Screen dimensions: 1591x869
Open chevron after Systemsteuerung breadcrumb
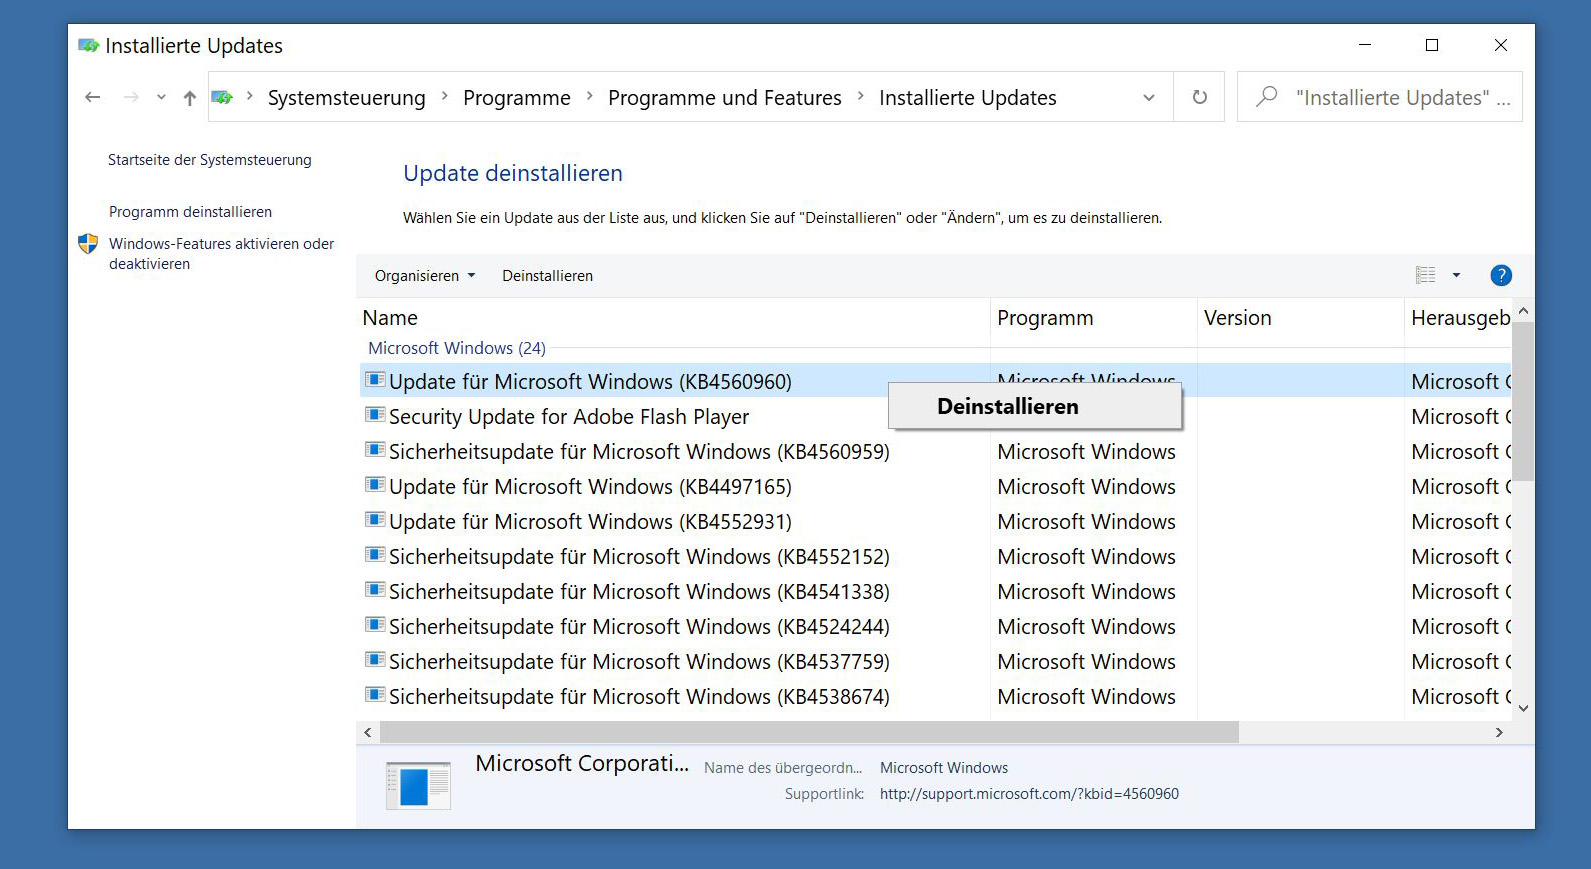pyautogui.click(x=444, y=97)
